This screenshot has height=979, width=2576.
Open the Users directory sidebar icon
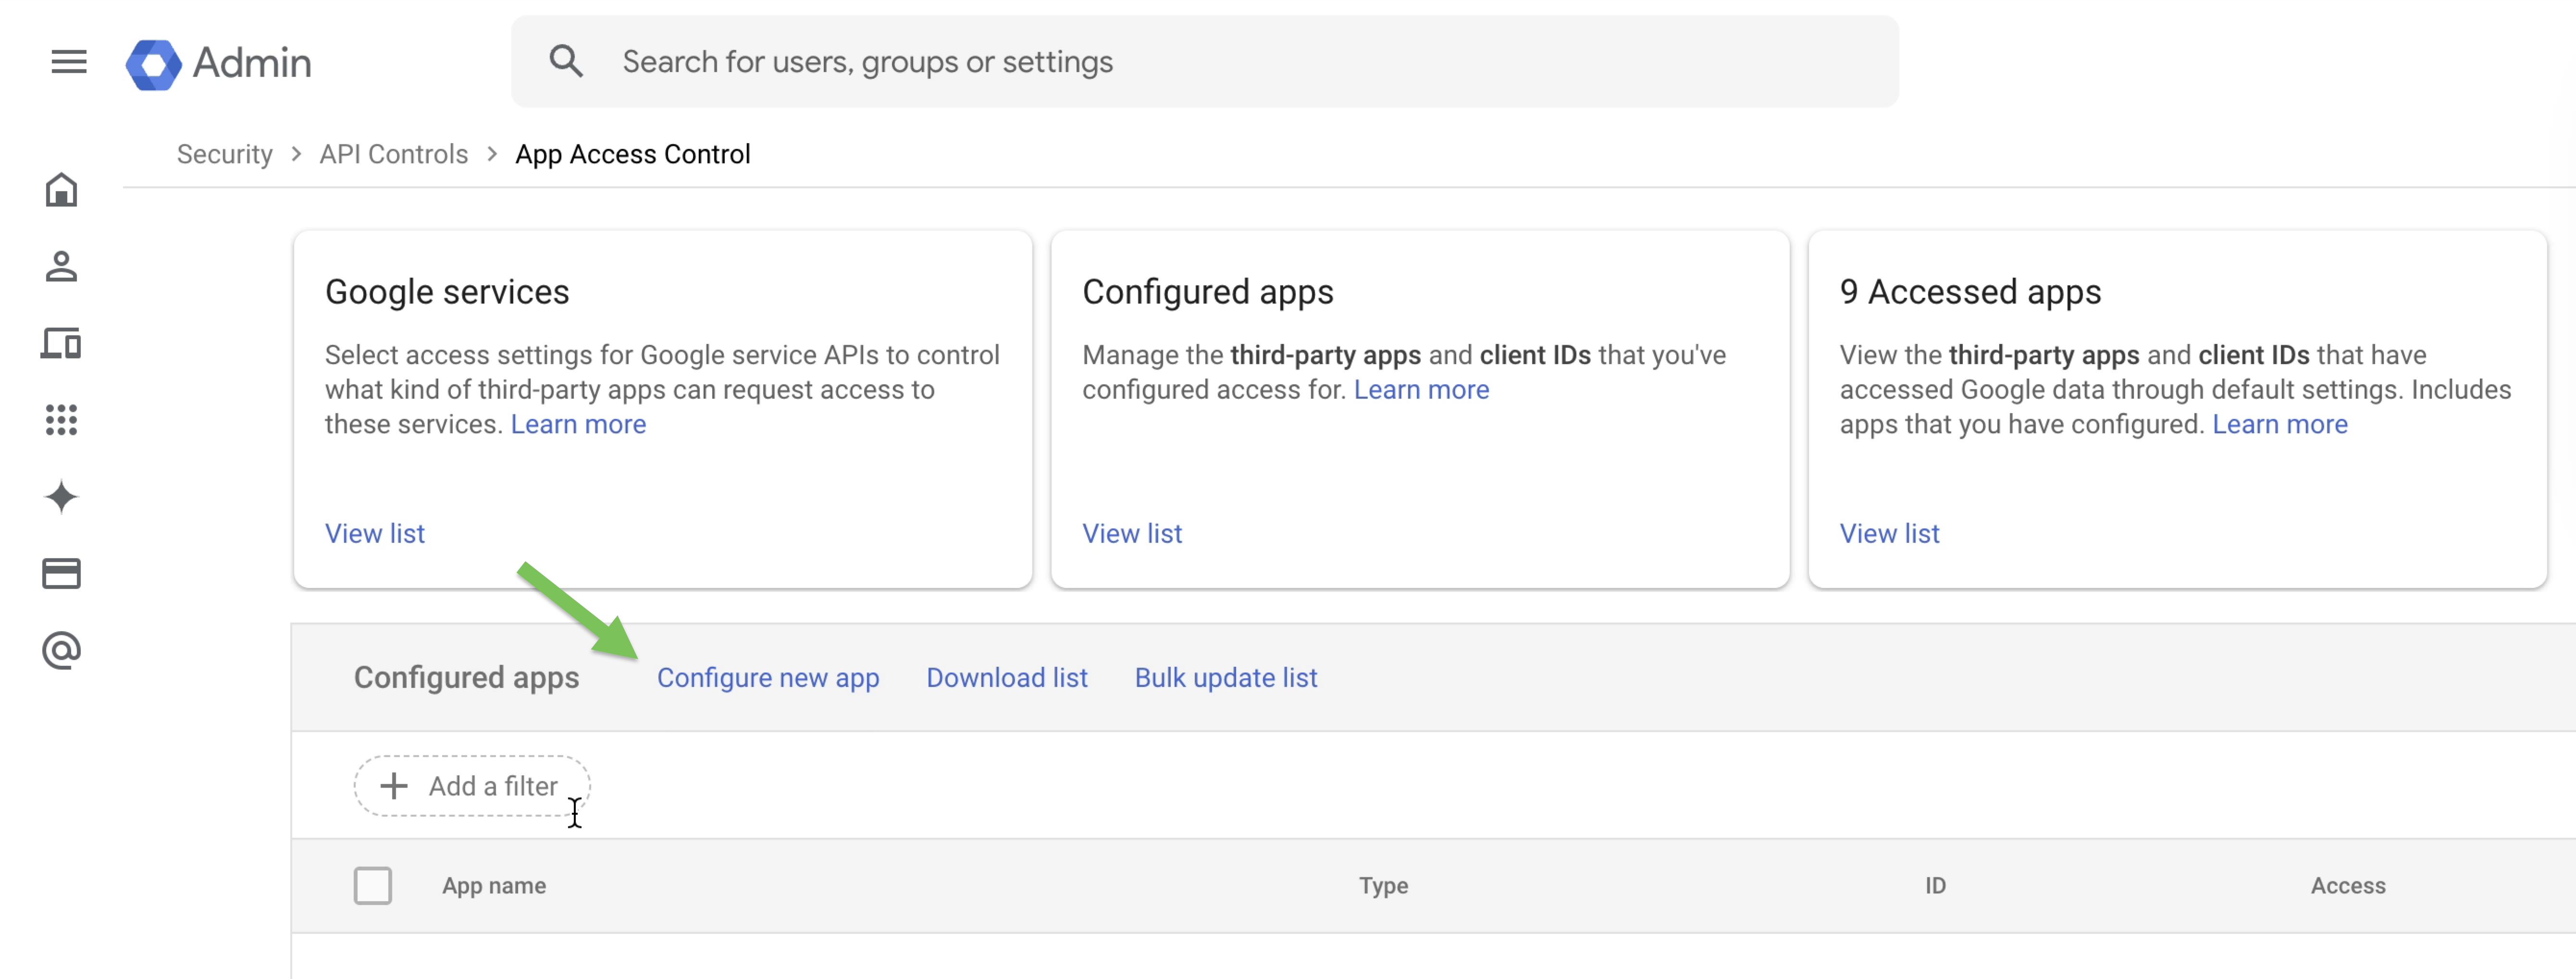click(x=61, y=266)
